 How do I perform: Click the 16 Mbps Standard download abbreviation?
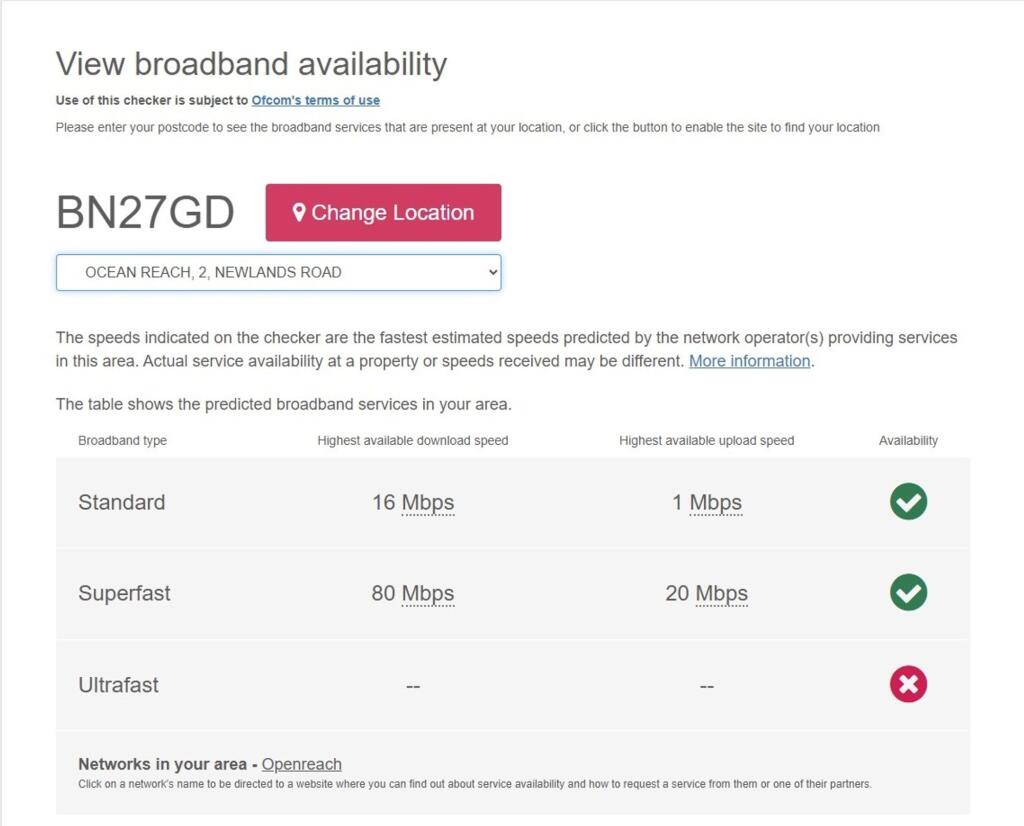tap(428, 502)
